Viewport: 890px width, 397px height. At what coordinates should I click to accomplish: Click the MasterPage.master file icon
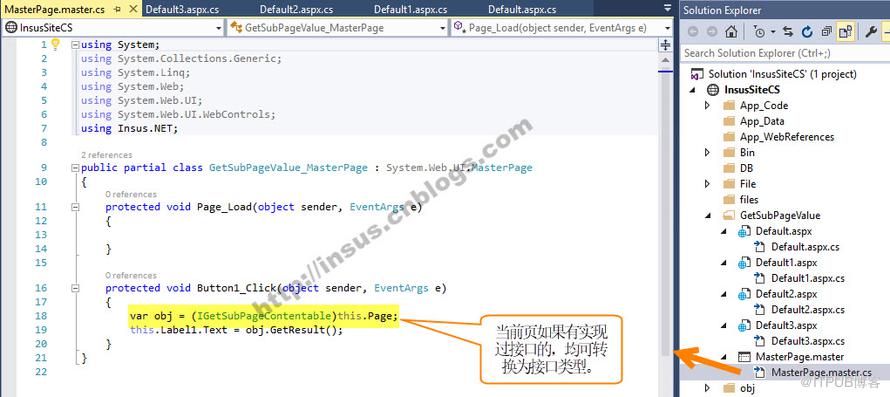click(x=744, y=357)
